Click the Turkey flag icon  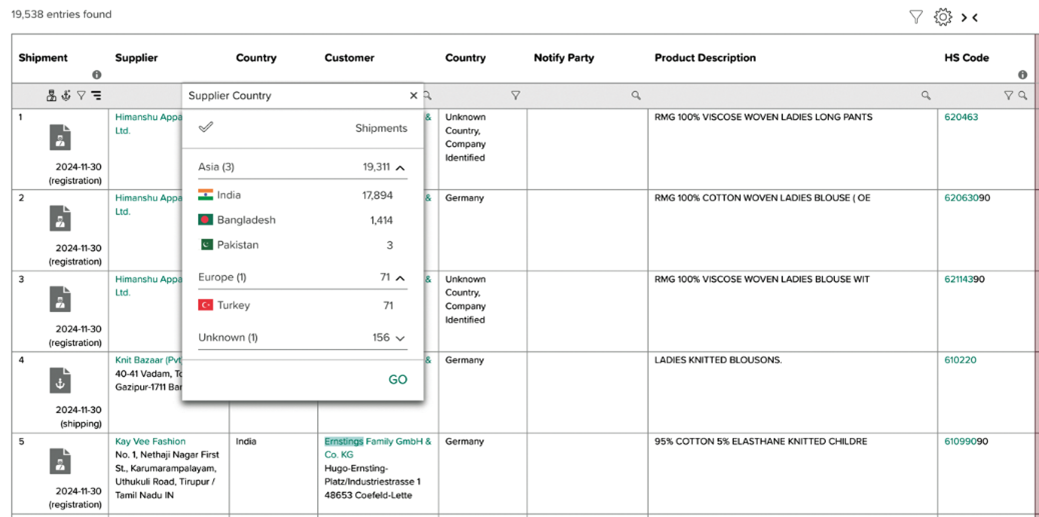pyautogui.click(x=205, y=306)
